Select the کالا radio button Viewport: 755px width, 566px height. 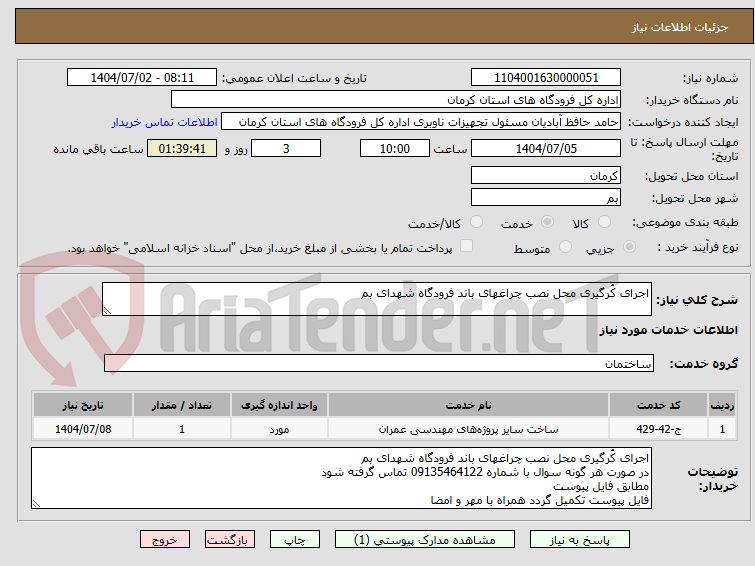coord(604,222)
